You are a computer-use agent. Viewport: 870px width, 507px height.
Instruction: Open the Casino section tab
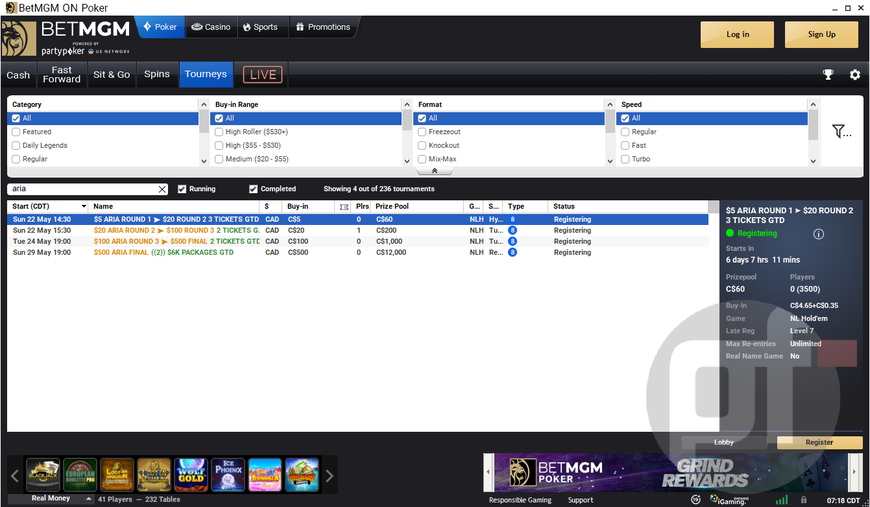pos(211,27)
